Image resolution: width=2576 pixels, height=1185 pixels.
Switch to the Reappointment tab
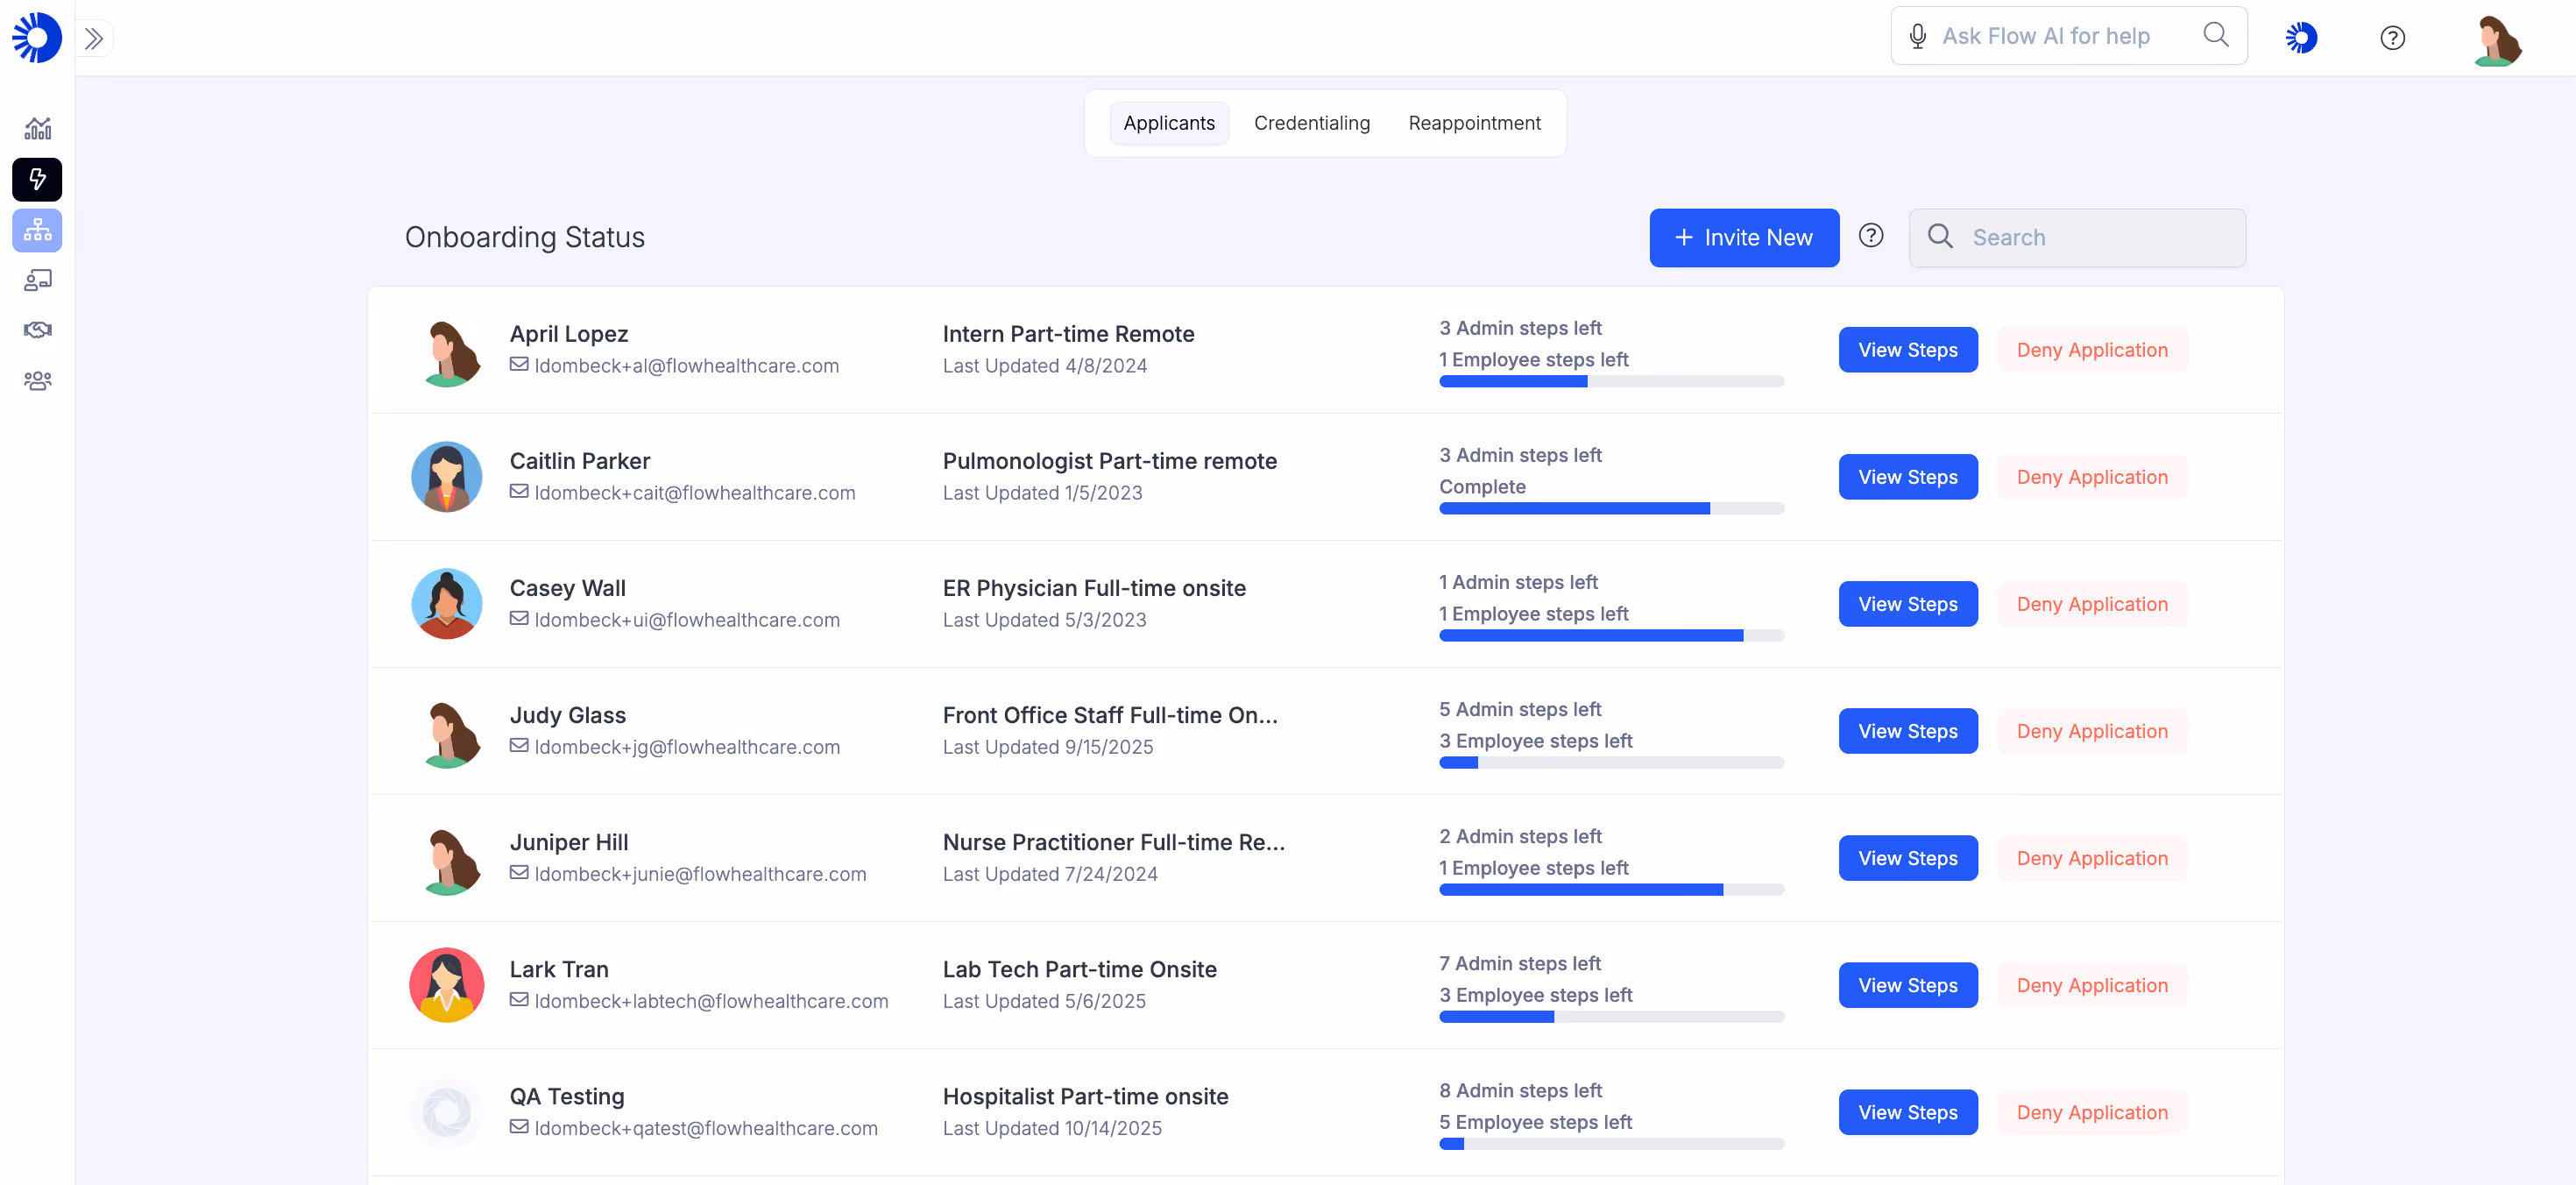1474,123
